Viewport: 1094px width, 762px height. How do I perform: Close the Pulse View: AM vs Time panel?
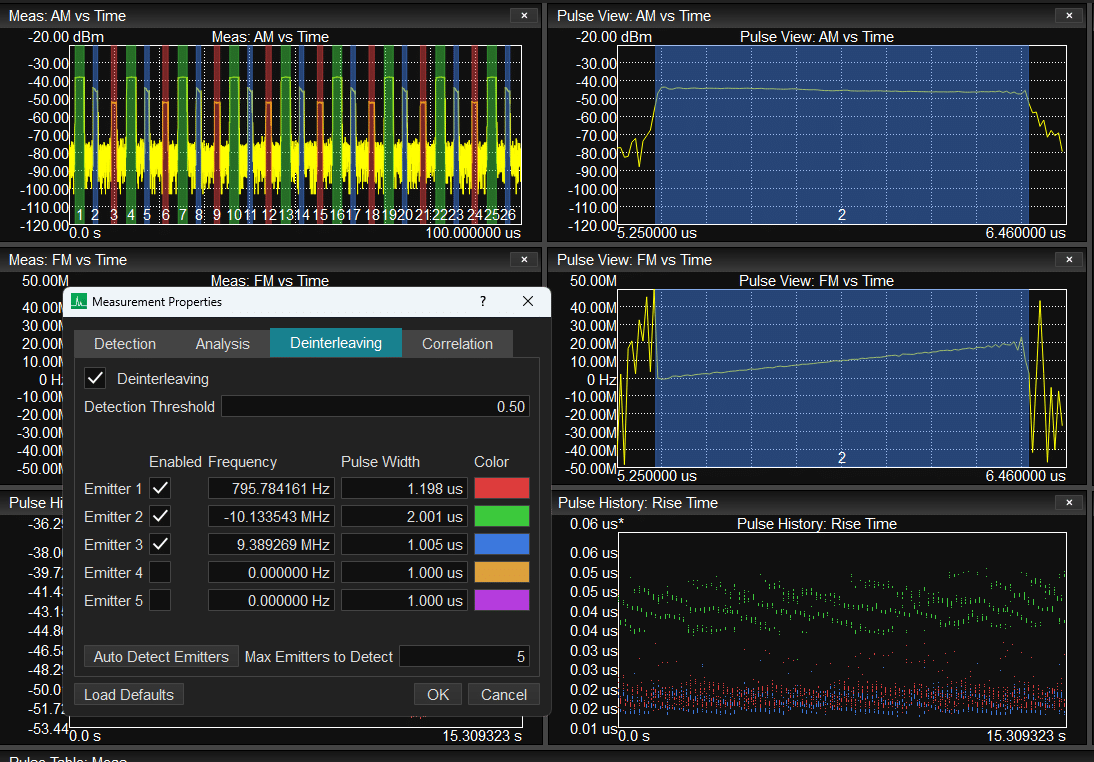(1068, 15)
